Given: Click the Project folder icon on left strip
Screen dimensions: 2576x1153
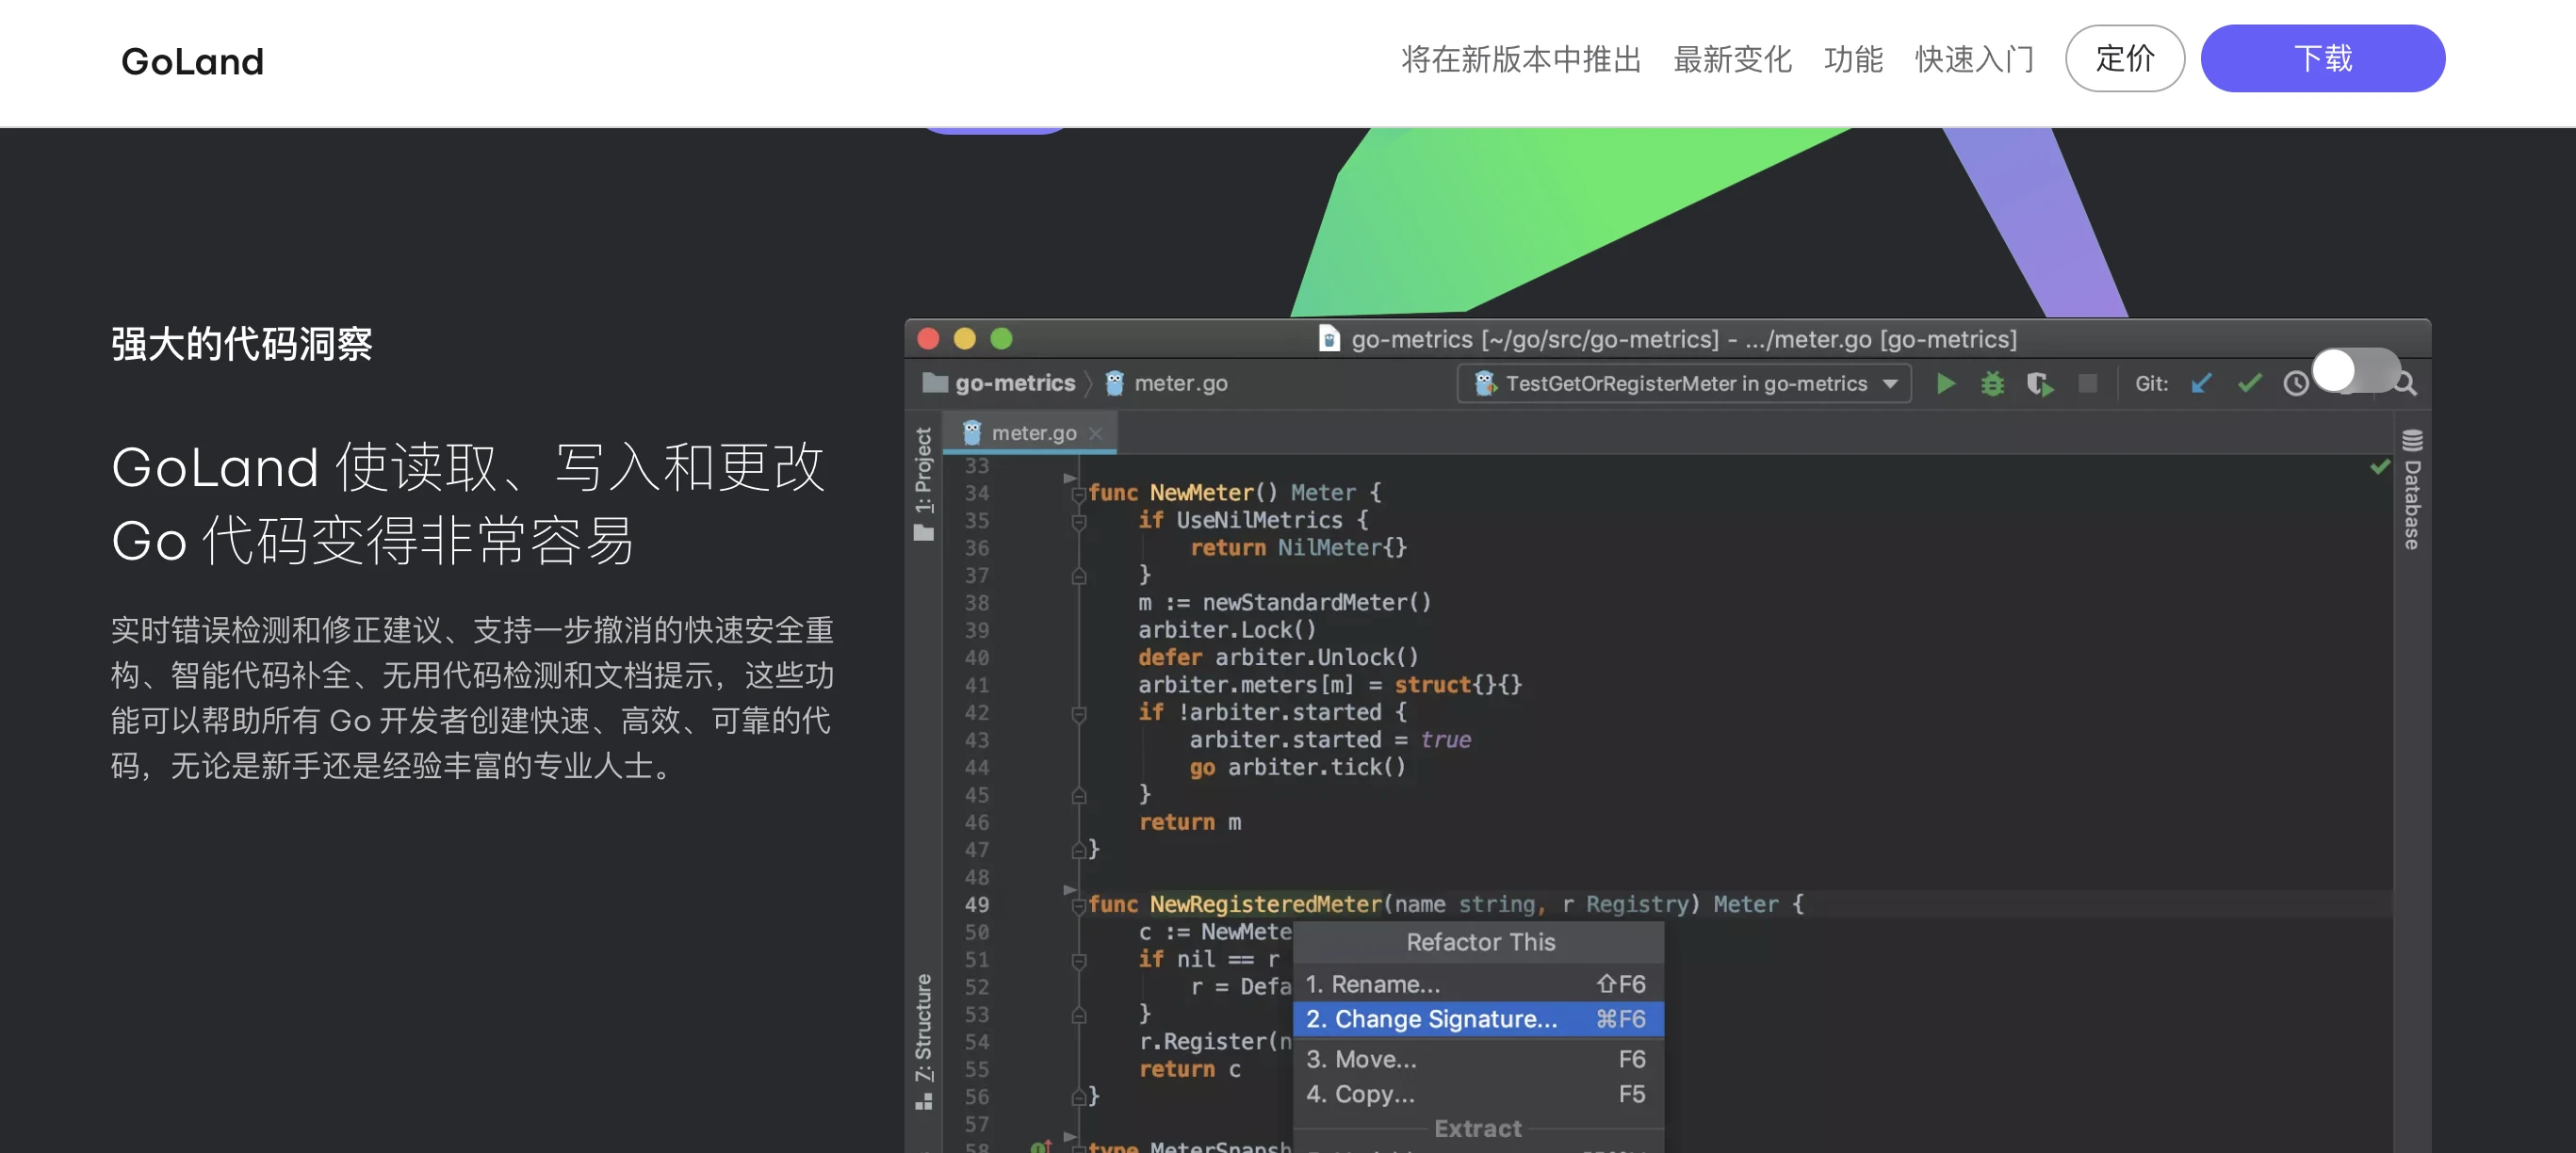Looking at the screenshot, I should click(x=923, y=533).
